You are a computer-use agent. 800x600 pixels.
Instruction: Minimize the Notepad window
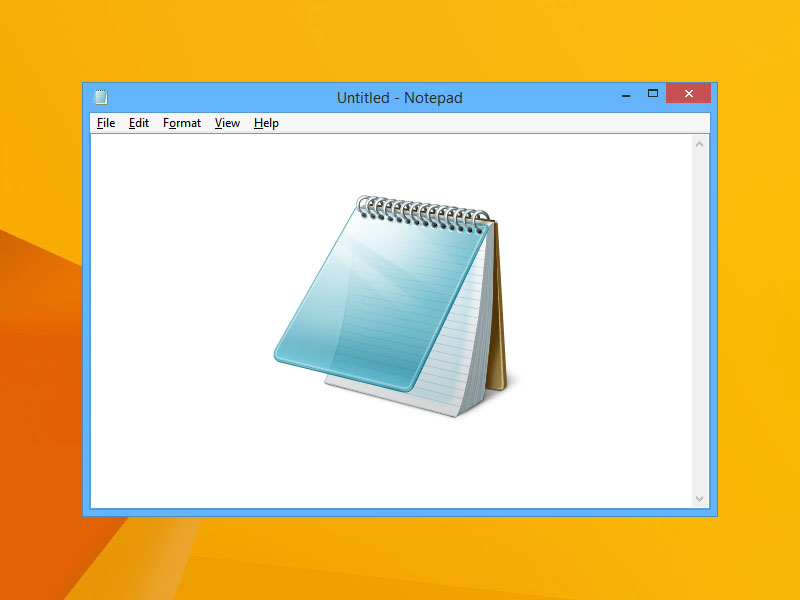click(625, 93)
